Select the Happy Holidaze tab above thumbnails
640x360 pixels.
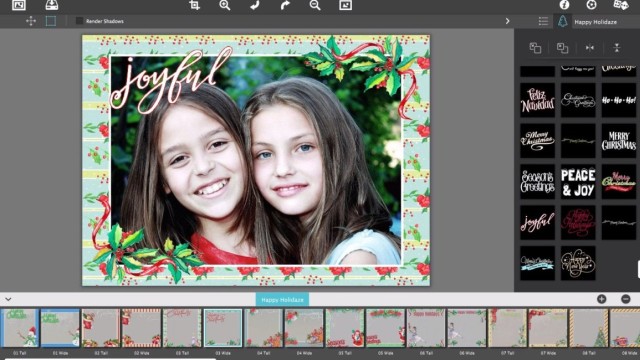[282, 300]
